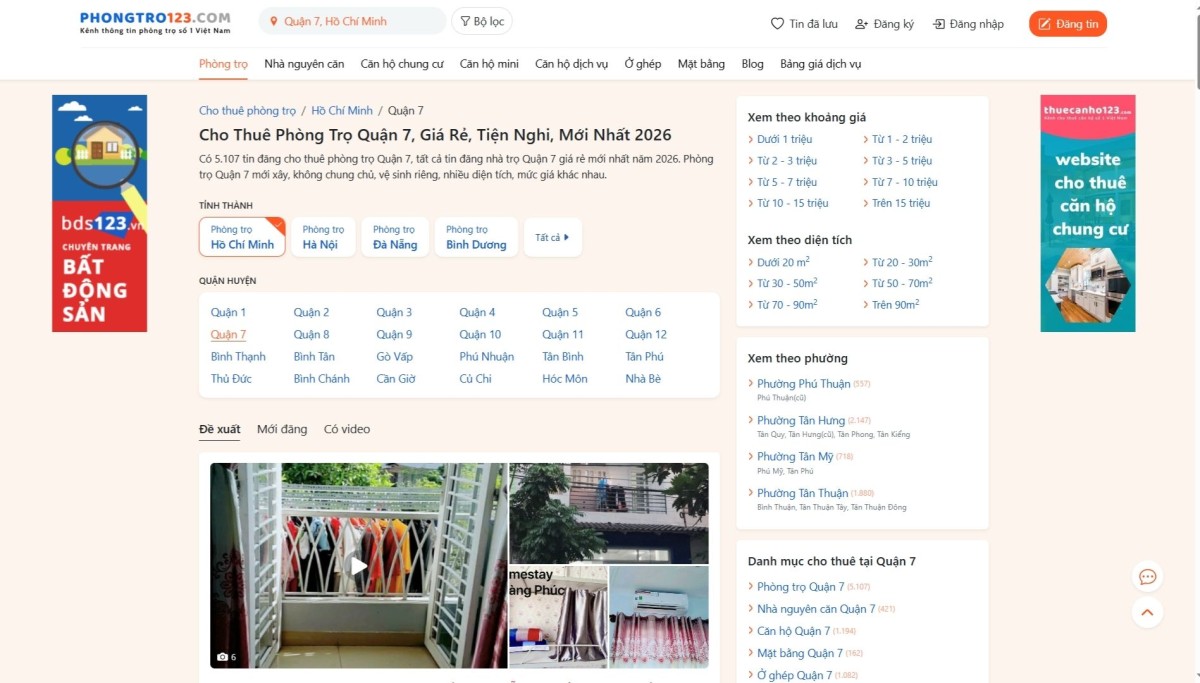Click the bds123 banner ad
This screenshot has width=1200, height=683.
100,213
